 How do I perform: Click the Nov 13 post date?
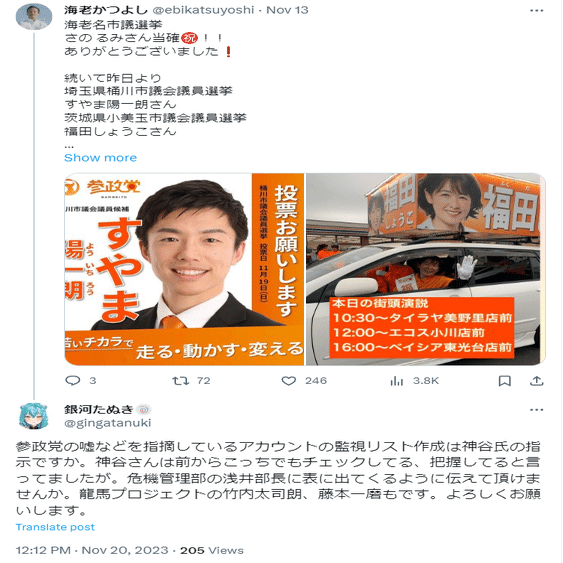pyautogui.click(x=287, y=10)
